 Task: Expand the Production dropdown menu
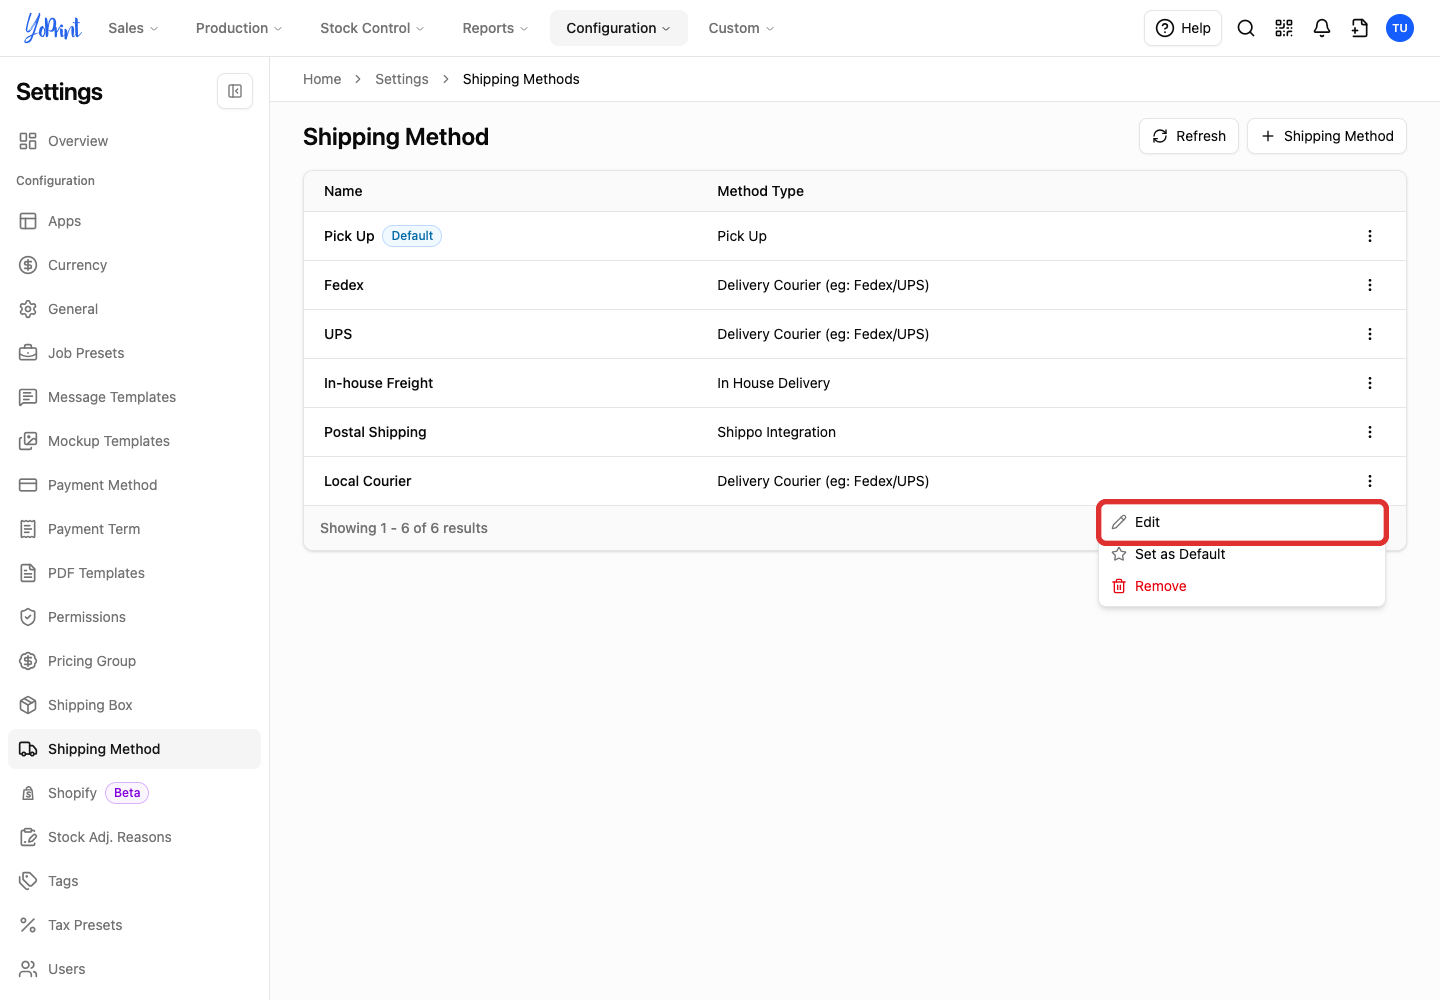pyautogui.click(x=239, y=28)
